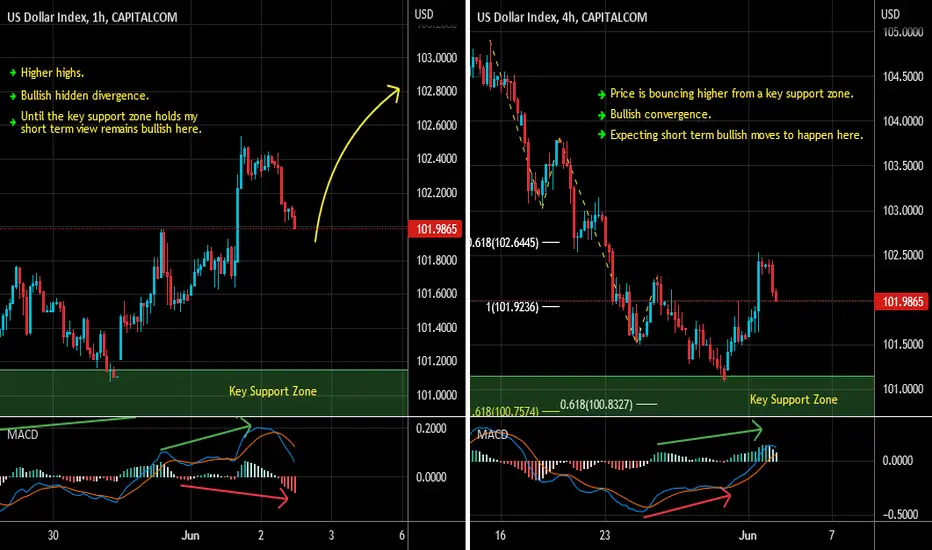Select the 'Bullish convergence.' annotation

660,114
